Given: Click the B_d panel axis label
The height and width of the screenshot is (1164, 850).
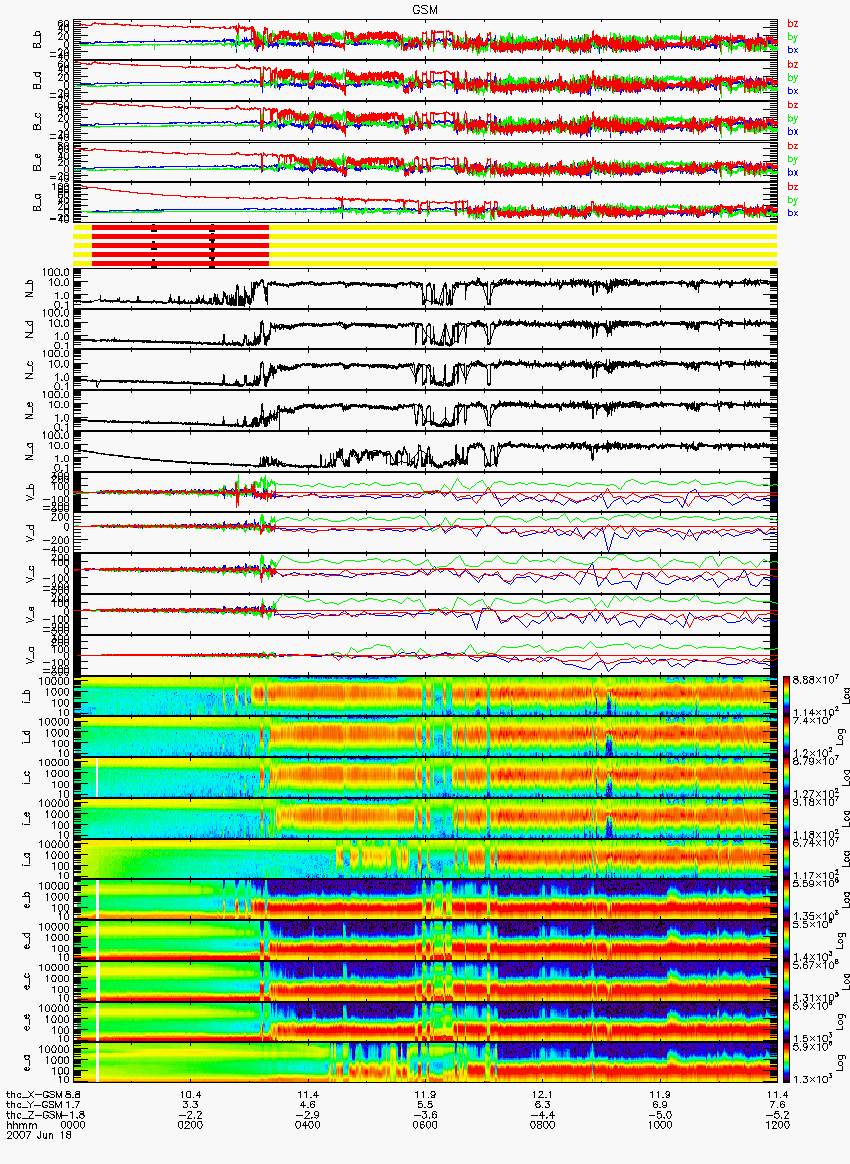Looking at the screenshot, I should point(38,81).
